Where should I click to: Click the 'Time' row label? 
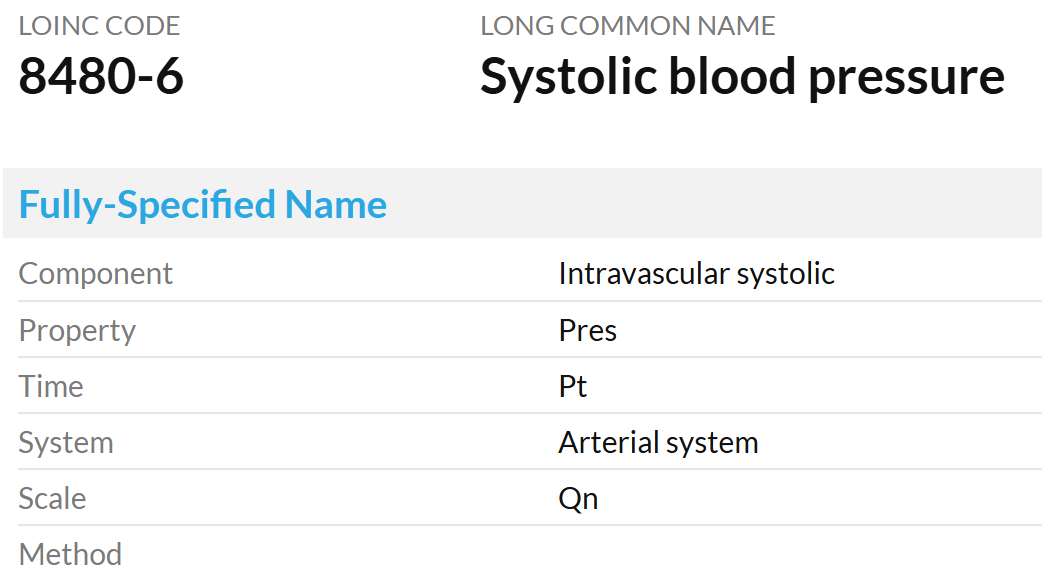coord(51,386)
